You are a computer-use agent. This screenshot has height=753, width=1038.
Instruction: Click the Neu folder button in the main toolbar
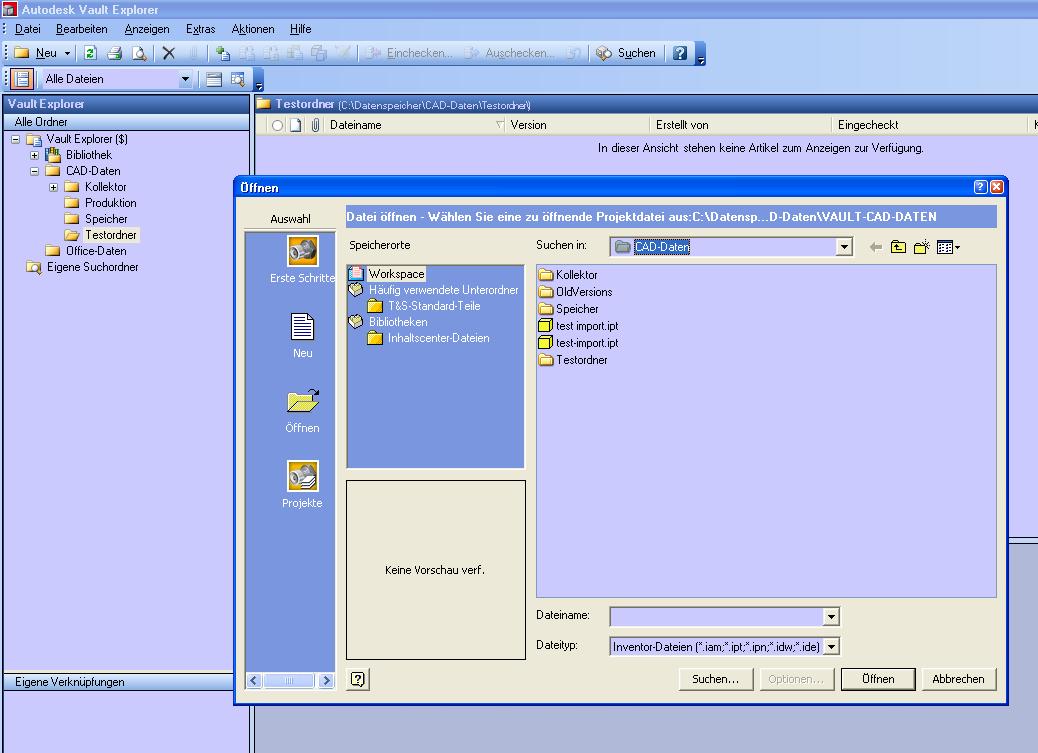36,53
